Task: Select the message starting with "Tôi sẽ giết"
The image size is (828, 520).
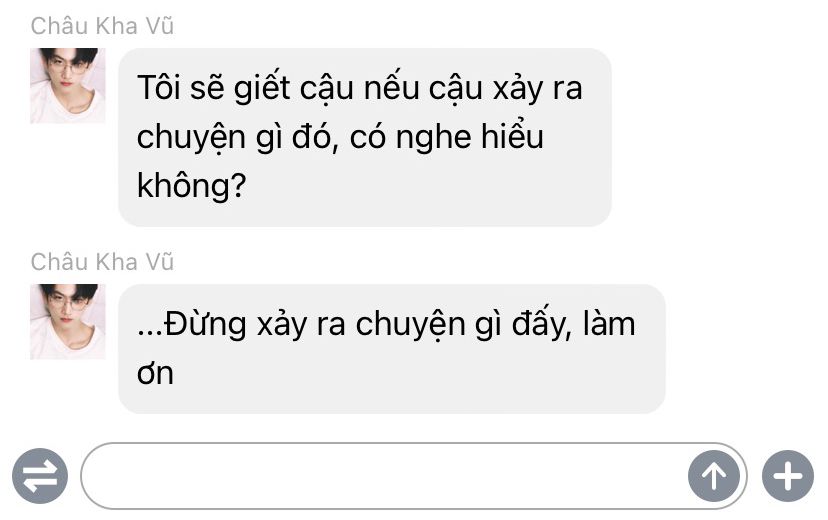Action: point(365,137)
